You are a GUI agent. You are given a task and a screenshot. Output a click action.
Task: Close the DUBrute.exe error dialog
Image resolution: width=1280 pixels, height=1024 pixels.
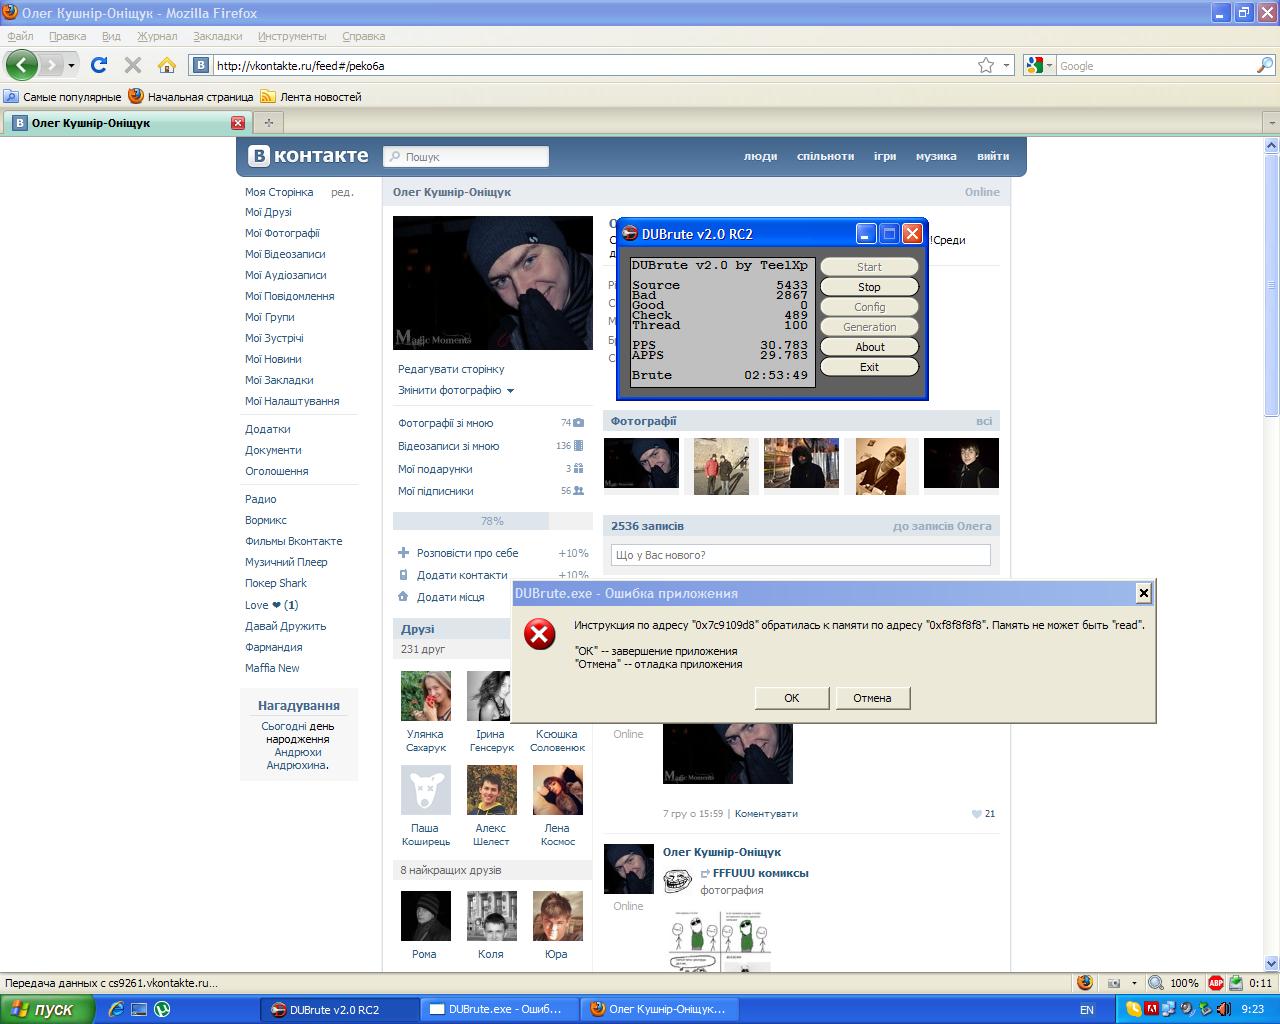1144,593
